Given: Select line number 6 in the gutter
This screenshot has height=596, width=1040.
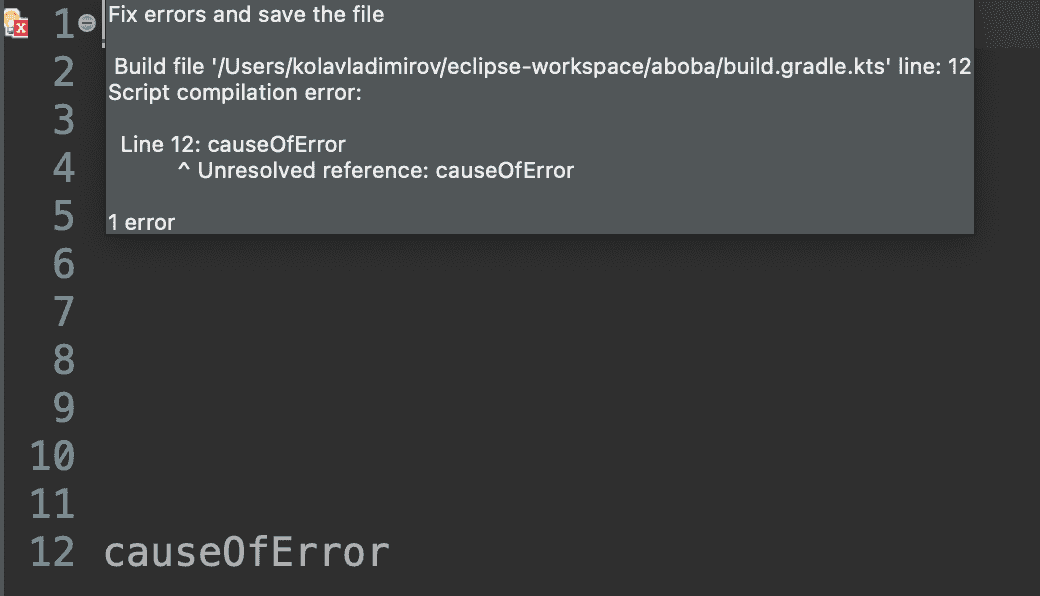Looking at the screenshot, I should [x=64, y=264].
